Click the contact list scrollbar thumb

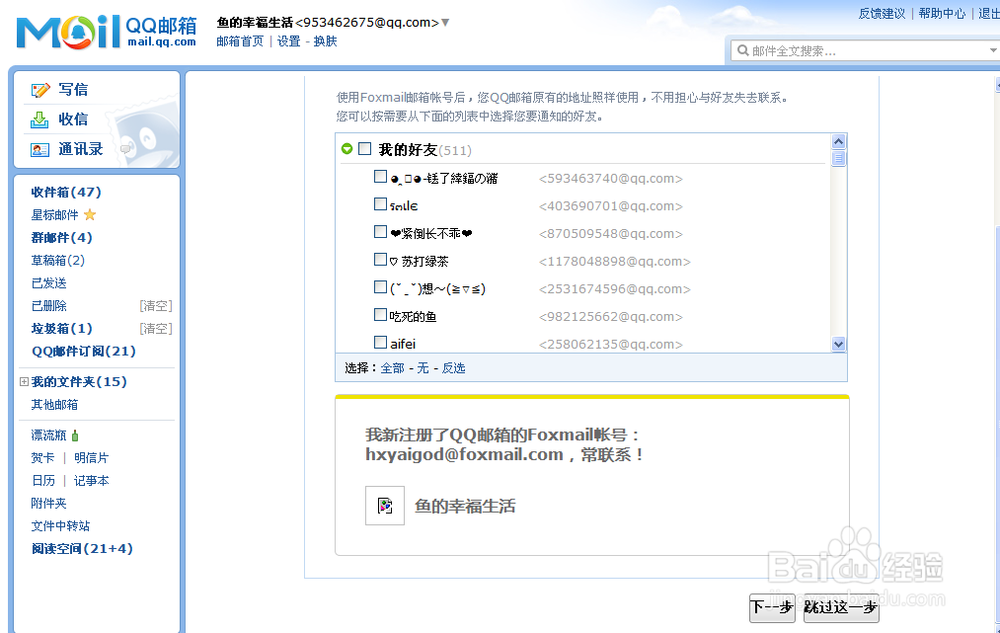tap(839, 157)
